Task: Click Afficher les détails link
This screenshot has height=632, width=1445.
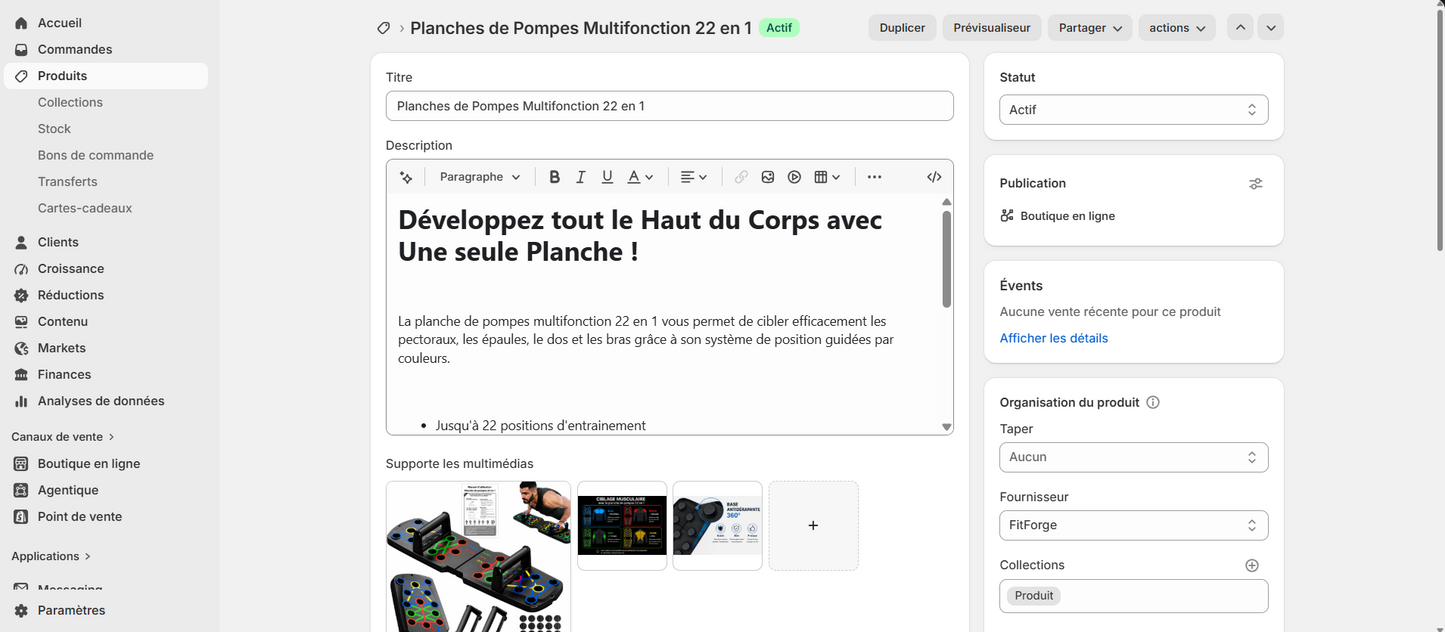Action: point(1054,338)
